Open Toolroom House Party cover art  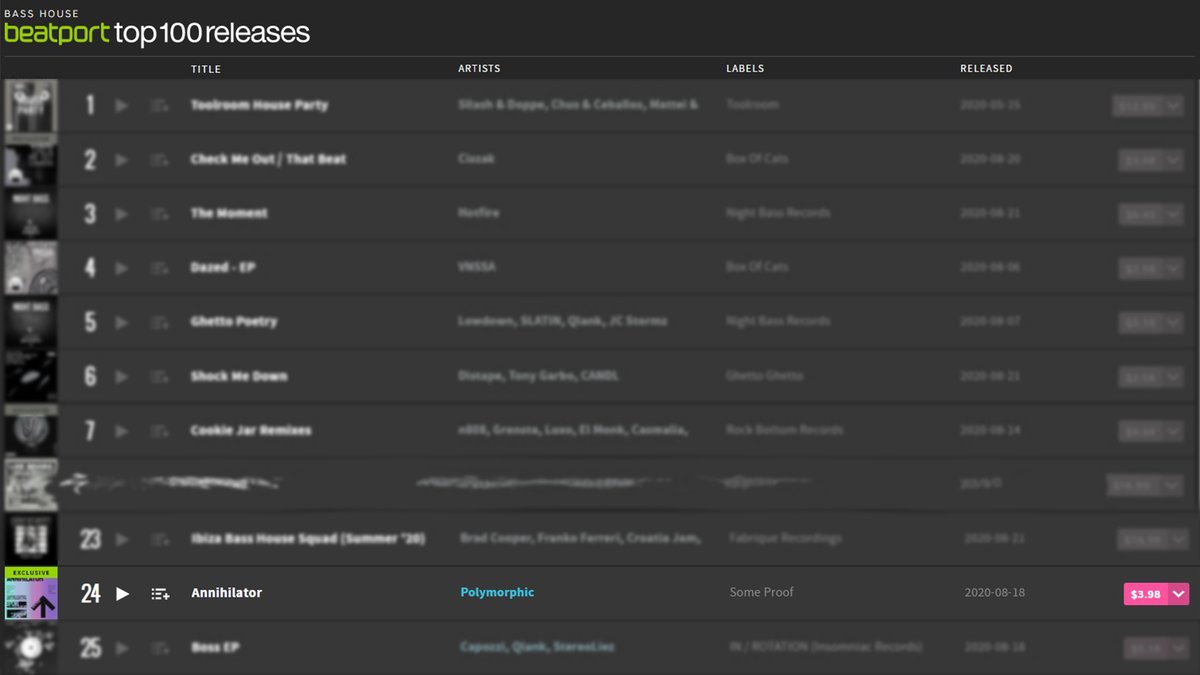[x=31, y=106]
